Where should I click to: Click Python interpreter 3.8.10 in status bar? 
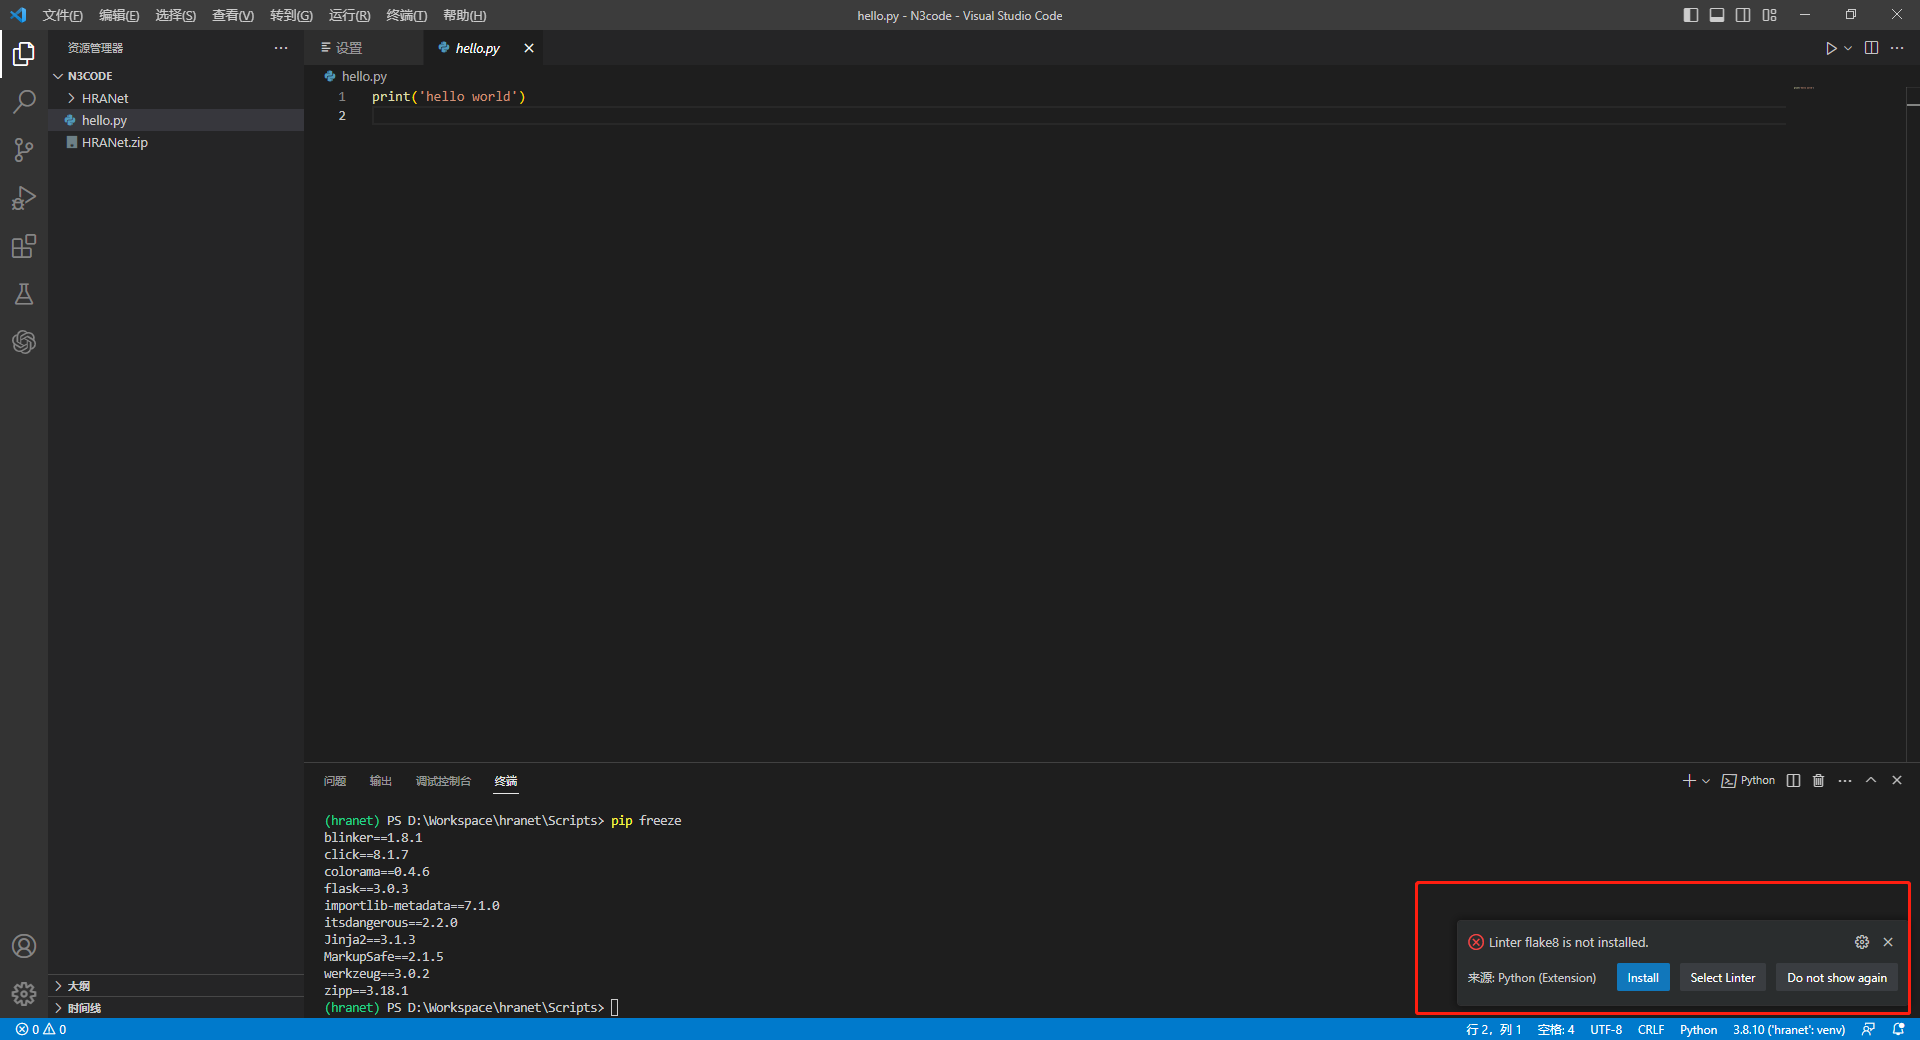click(1789, 1029)
